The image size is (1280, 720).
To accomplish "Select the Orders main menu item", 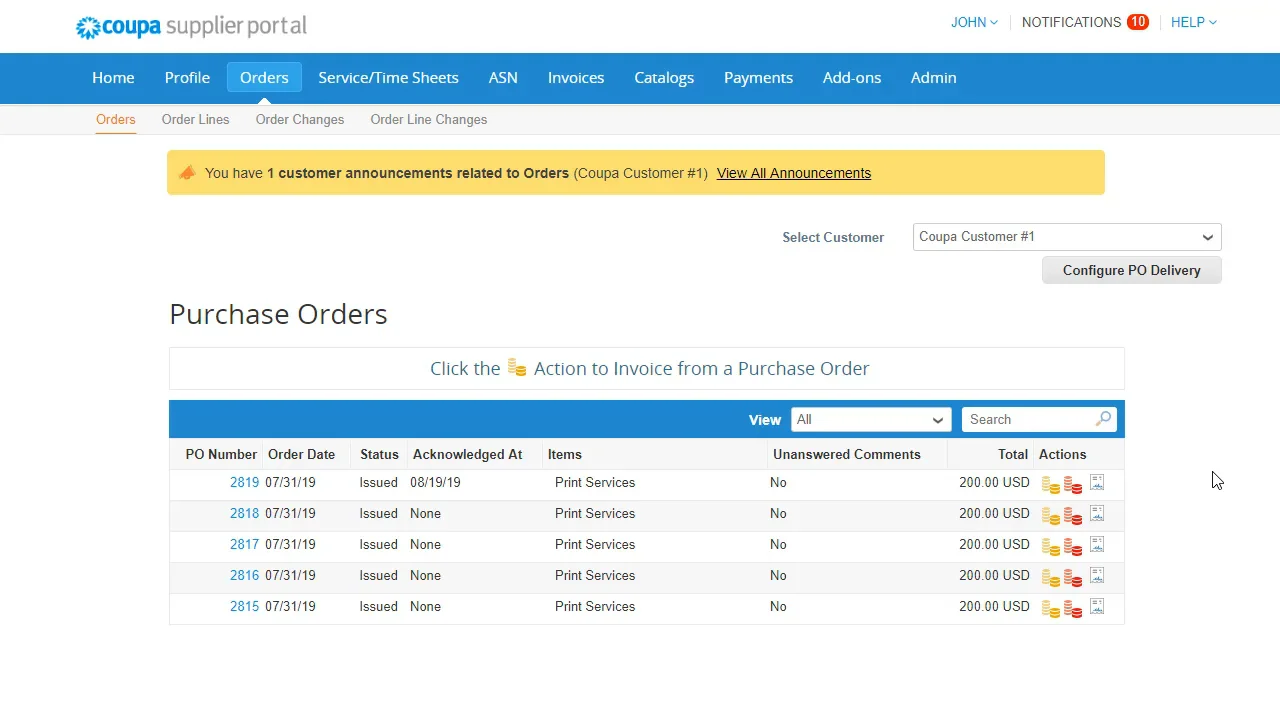I will coord(264,78).
